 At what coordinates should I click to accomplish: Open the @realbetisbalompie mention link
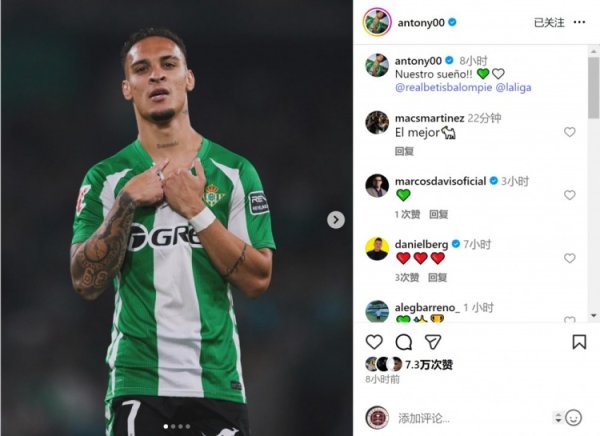(x=443, y=88)
